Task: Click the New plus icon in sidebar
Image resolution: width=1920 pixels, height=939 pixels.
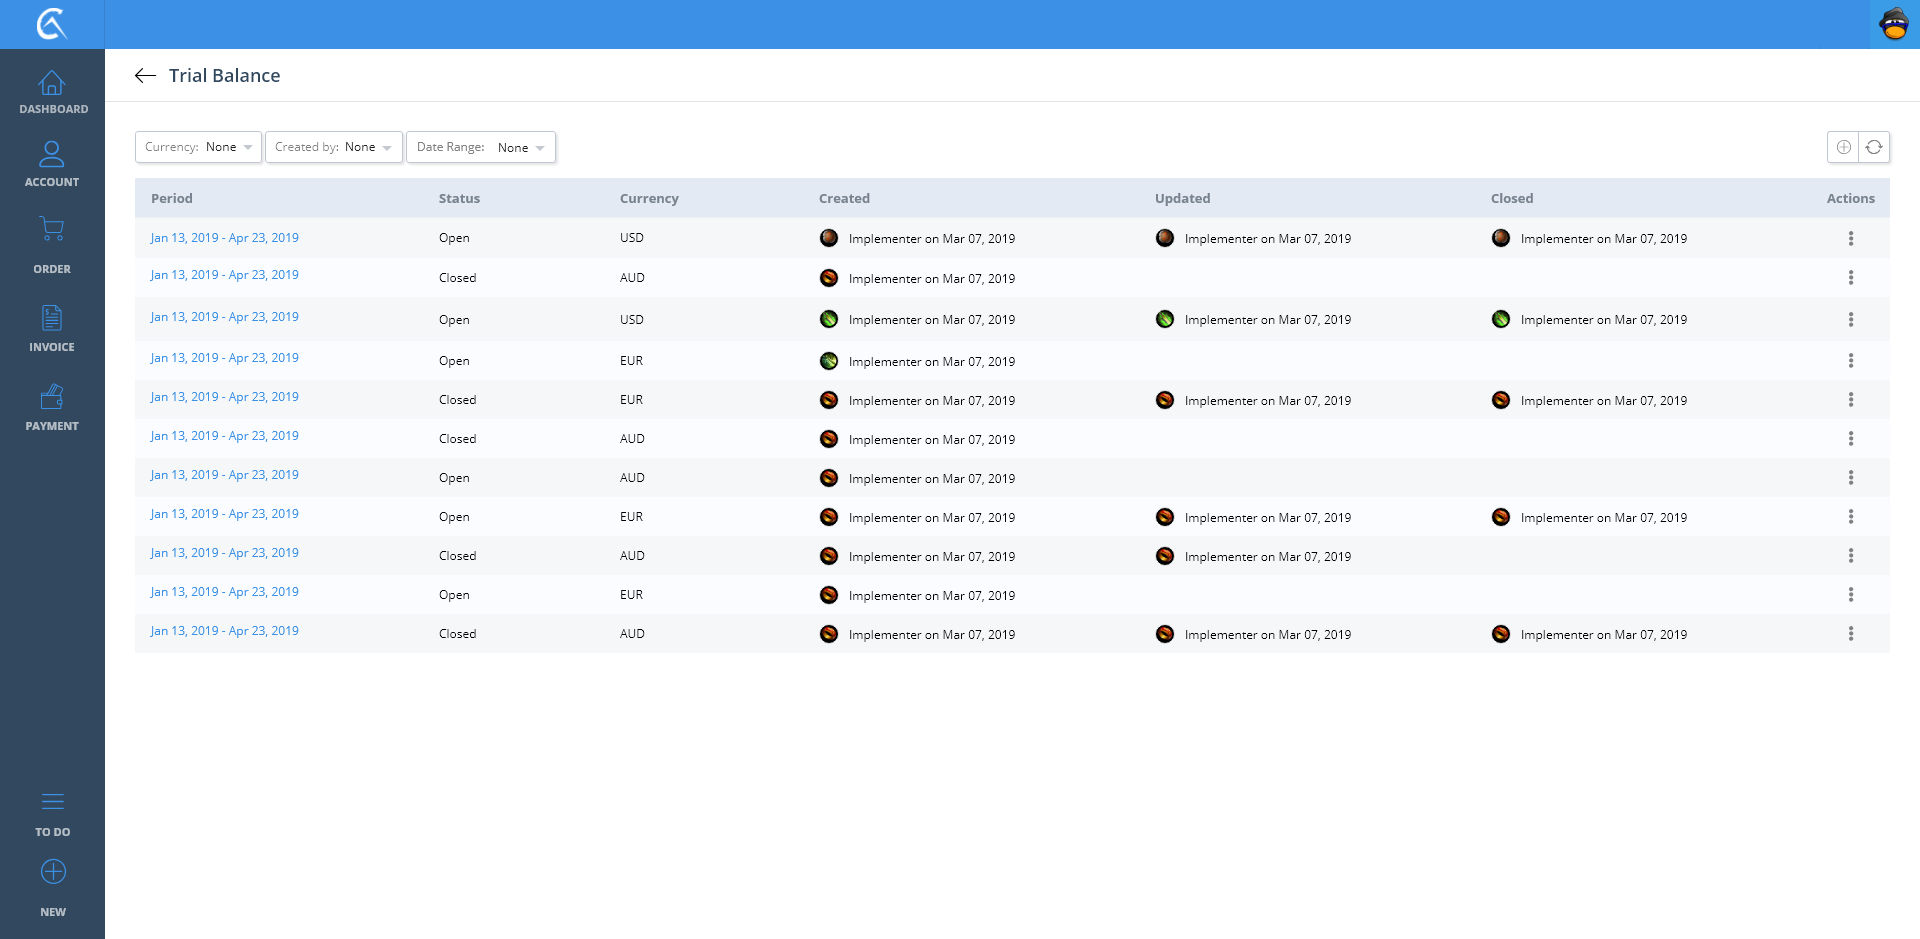Action: (x=53, y=873)
